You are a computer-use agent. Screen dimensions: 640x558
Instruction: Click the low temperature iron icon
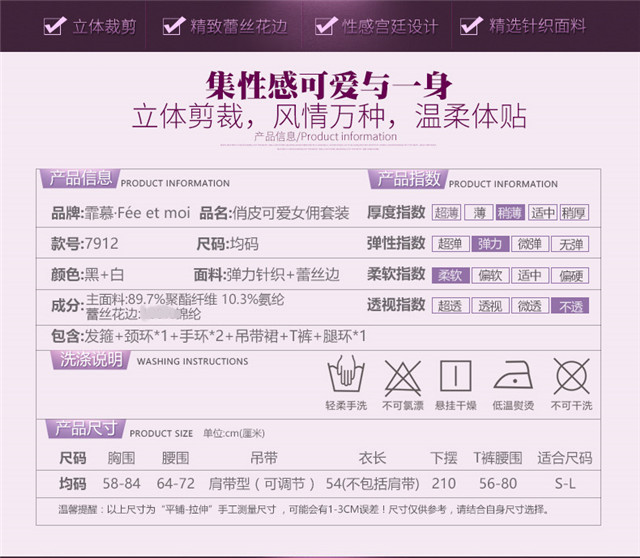point(513,376)
